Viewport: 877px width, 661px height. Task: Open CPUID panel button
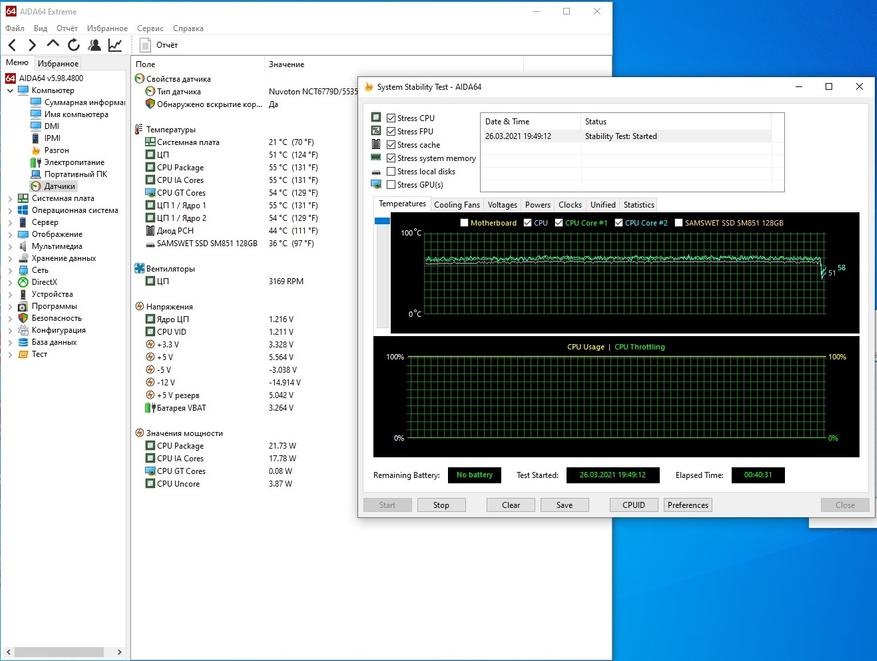click(634, 505)
